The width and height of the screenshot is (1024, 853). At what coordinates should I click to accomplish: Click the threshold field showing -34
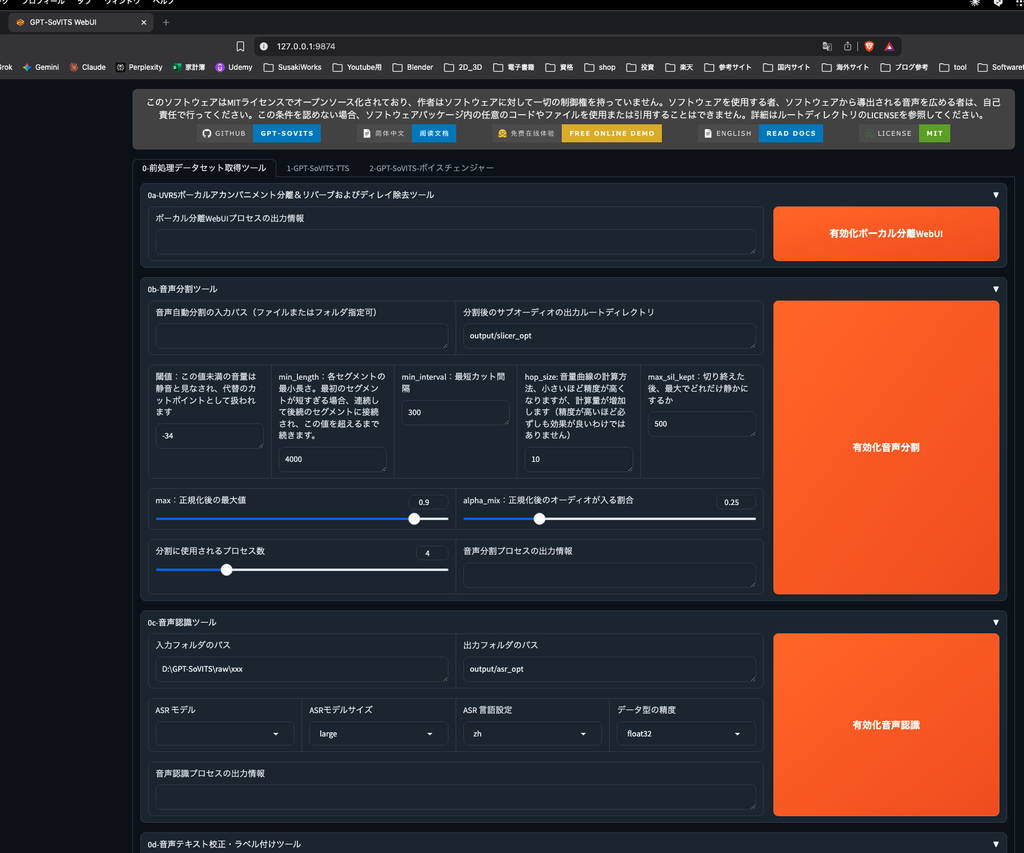(x=210, y=436)
